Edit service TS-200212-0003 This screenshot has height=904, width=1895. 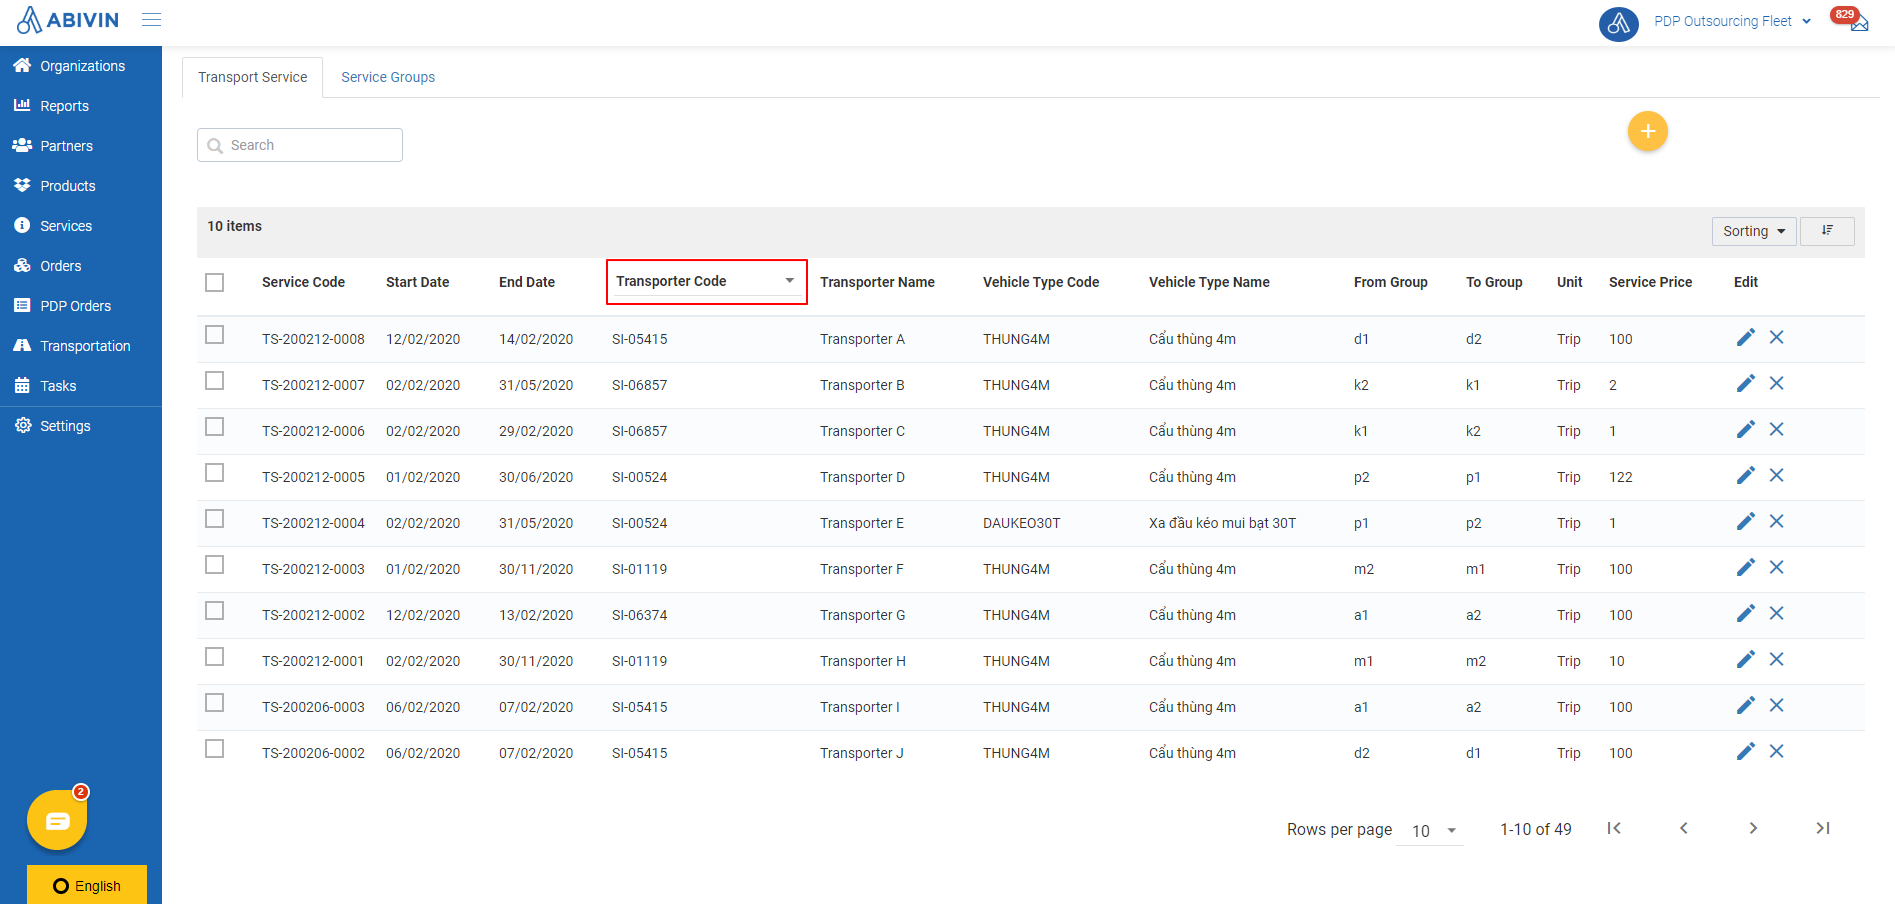[1745, 568]
